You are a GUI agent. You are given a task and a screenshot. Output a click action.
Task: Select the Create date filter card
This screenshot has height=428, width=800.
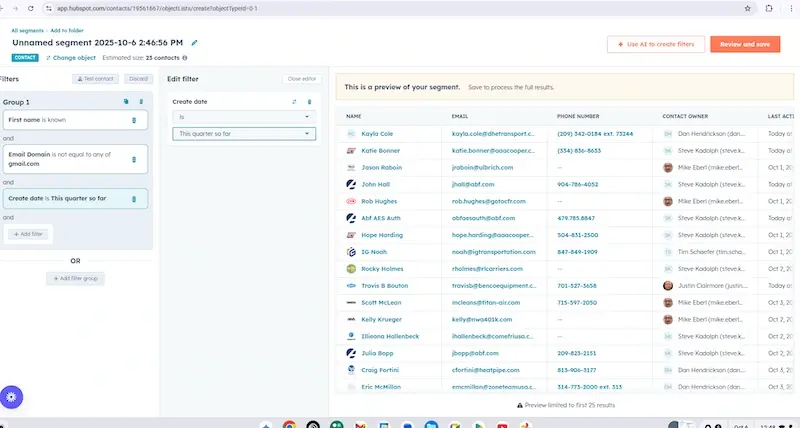pos(75,198)
